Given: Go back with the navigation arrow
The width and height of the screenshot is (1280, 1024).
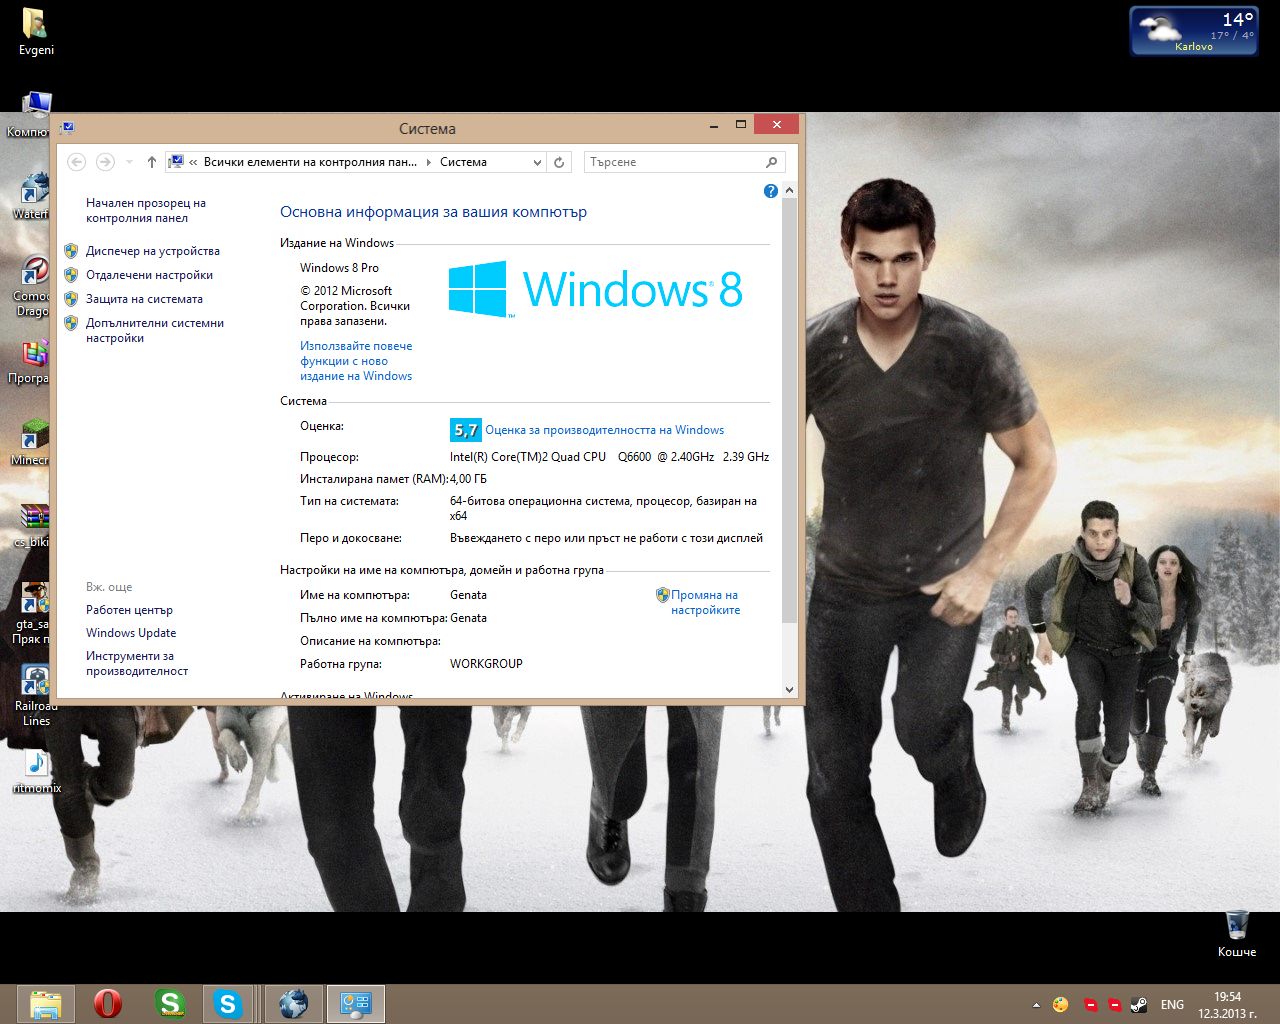Looking at the screenshot, I should pos(77,162).
